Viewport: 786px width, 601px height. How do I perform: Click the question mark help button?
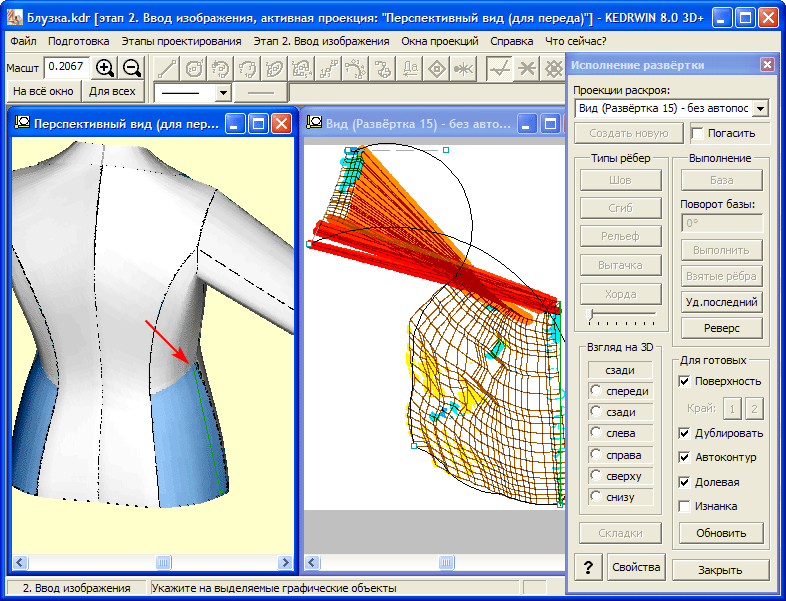pos(587,567)
